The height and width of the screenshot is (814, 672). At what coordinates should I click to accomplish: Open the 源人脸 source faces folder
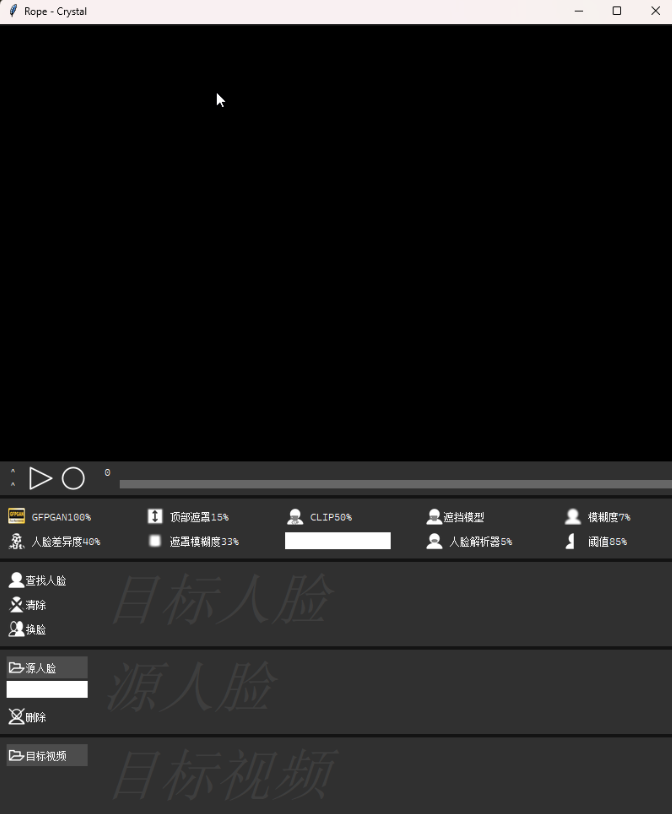pyautogui.click(x=46, y=668)
